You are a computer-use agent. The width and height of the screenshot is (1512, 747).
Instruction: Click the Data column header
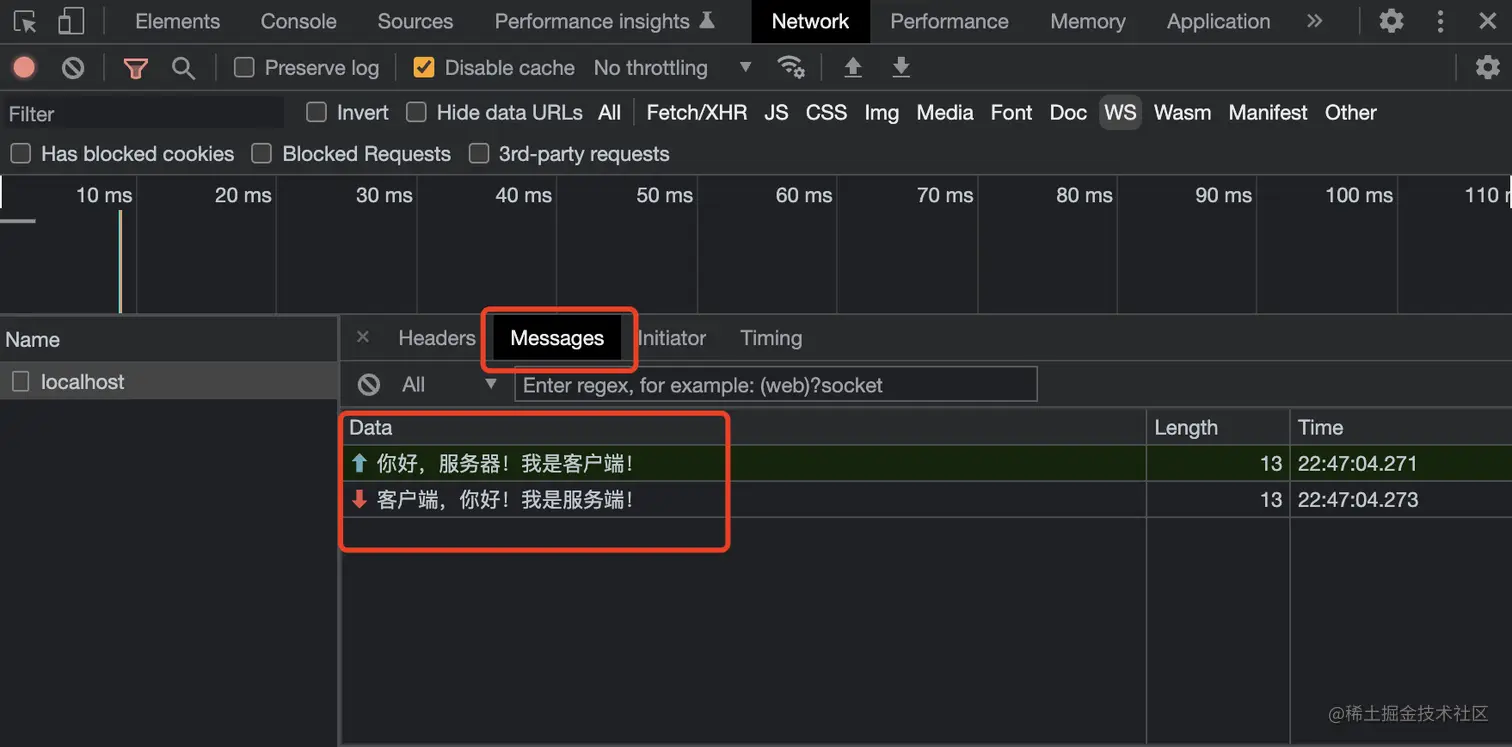(743, 427)
